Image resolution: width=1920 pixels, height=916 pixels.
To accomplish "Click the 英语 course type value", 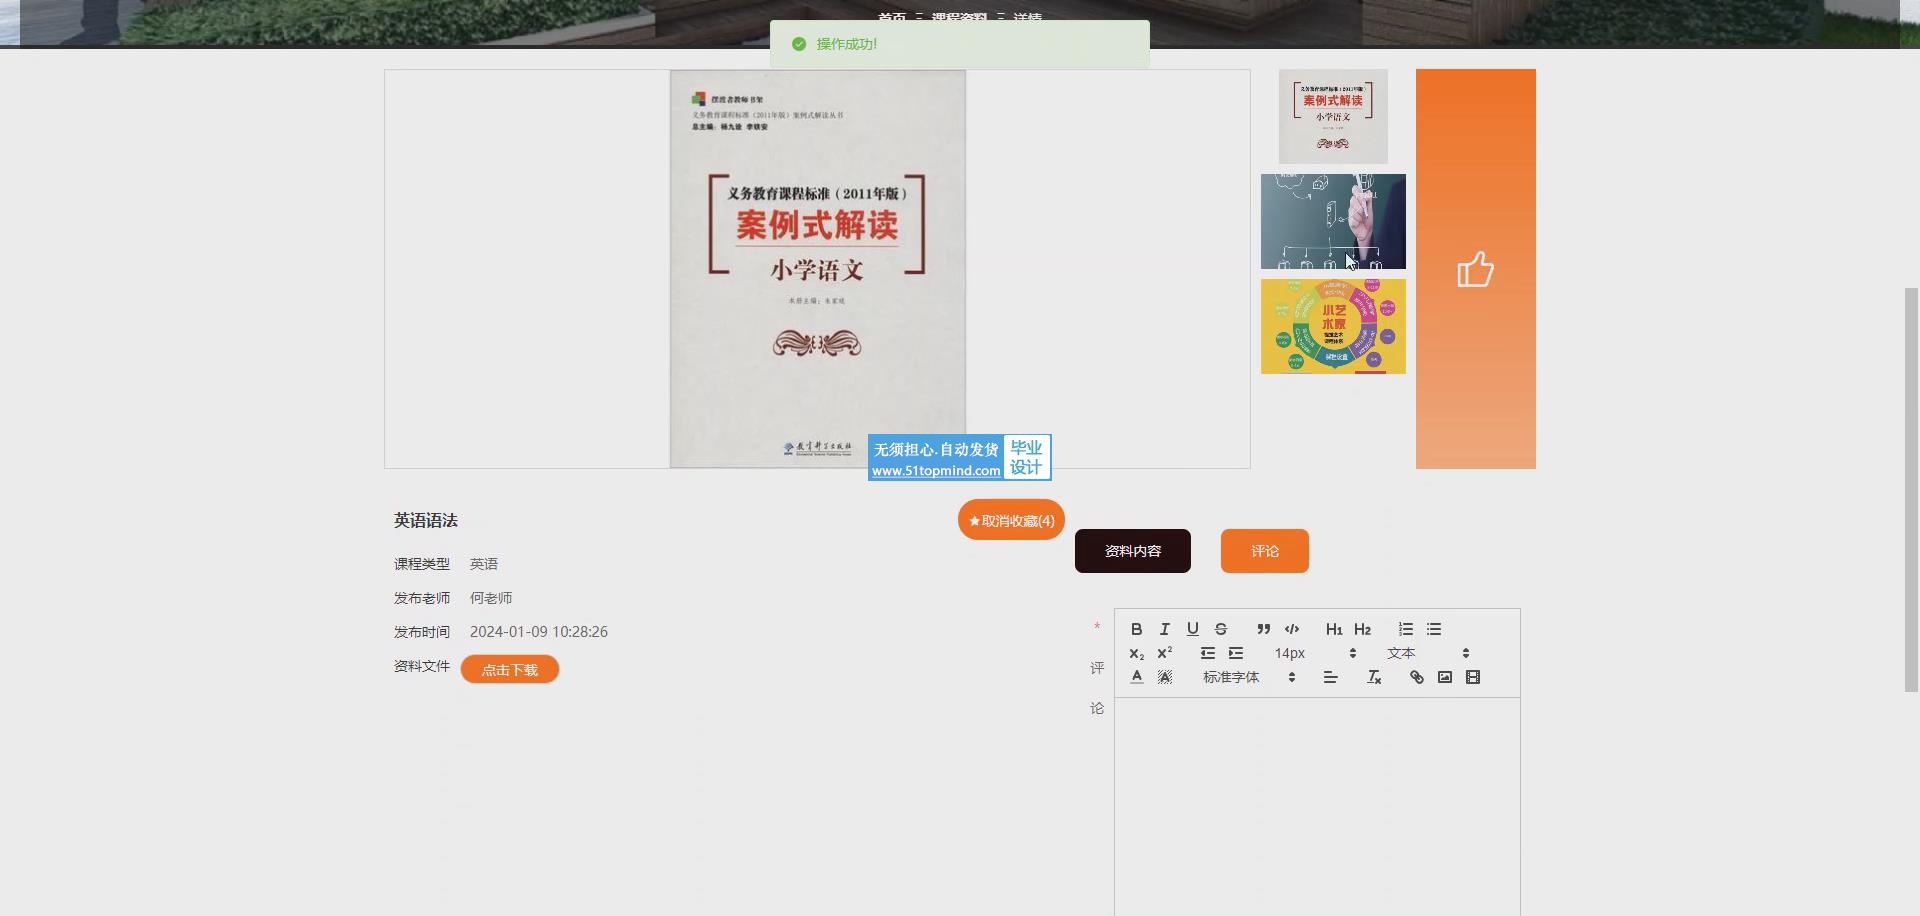I will pos(484,564).
